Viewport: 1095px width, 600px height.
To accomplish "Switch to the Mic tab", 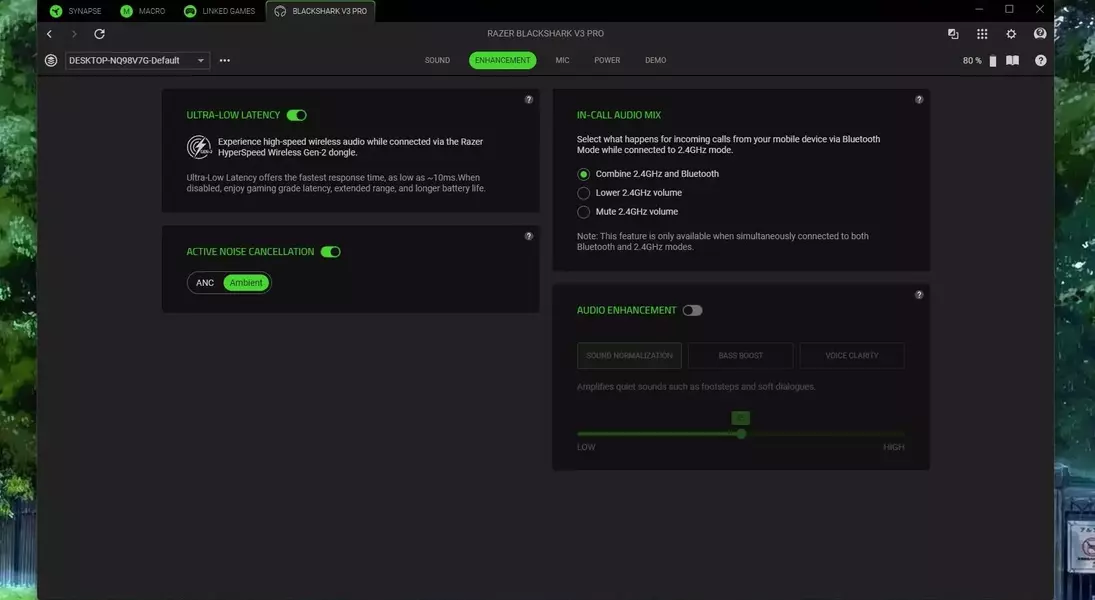I will pyautogui.click(x=562, y=60).
